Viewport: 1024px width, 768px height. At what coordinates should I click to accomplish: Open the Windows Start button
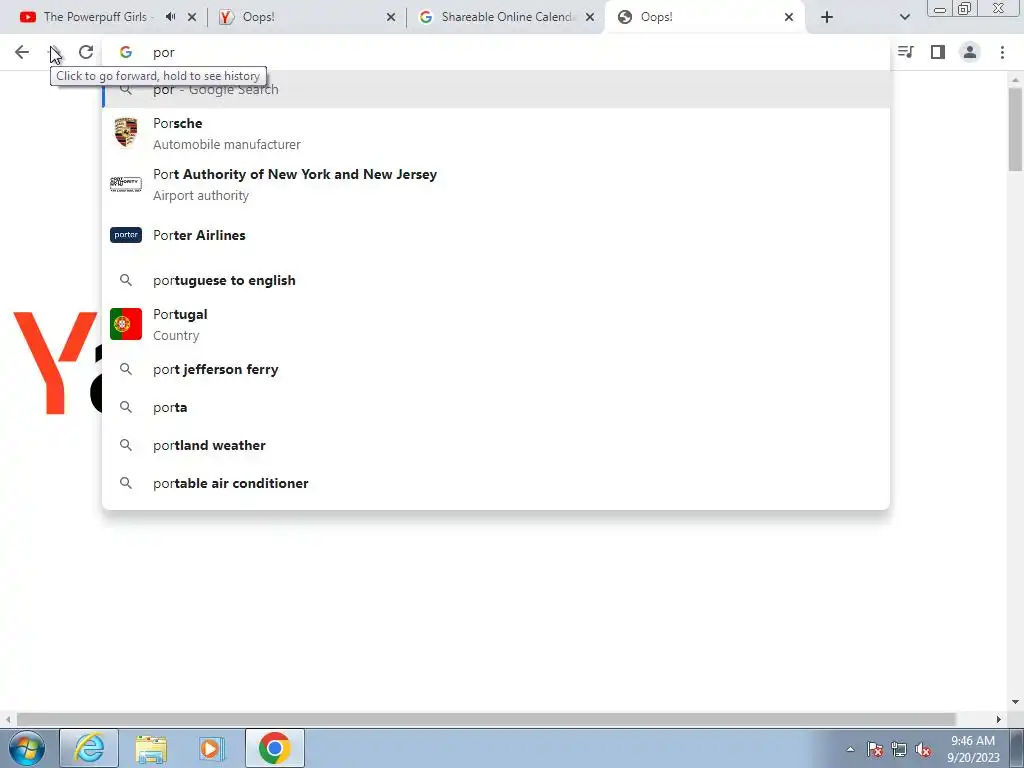point(27,748)
